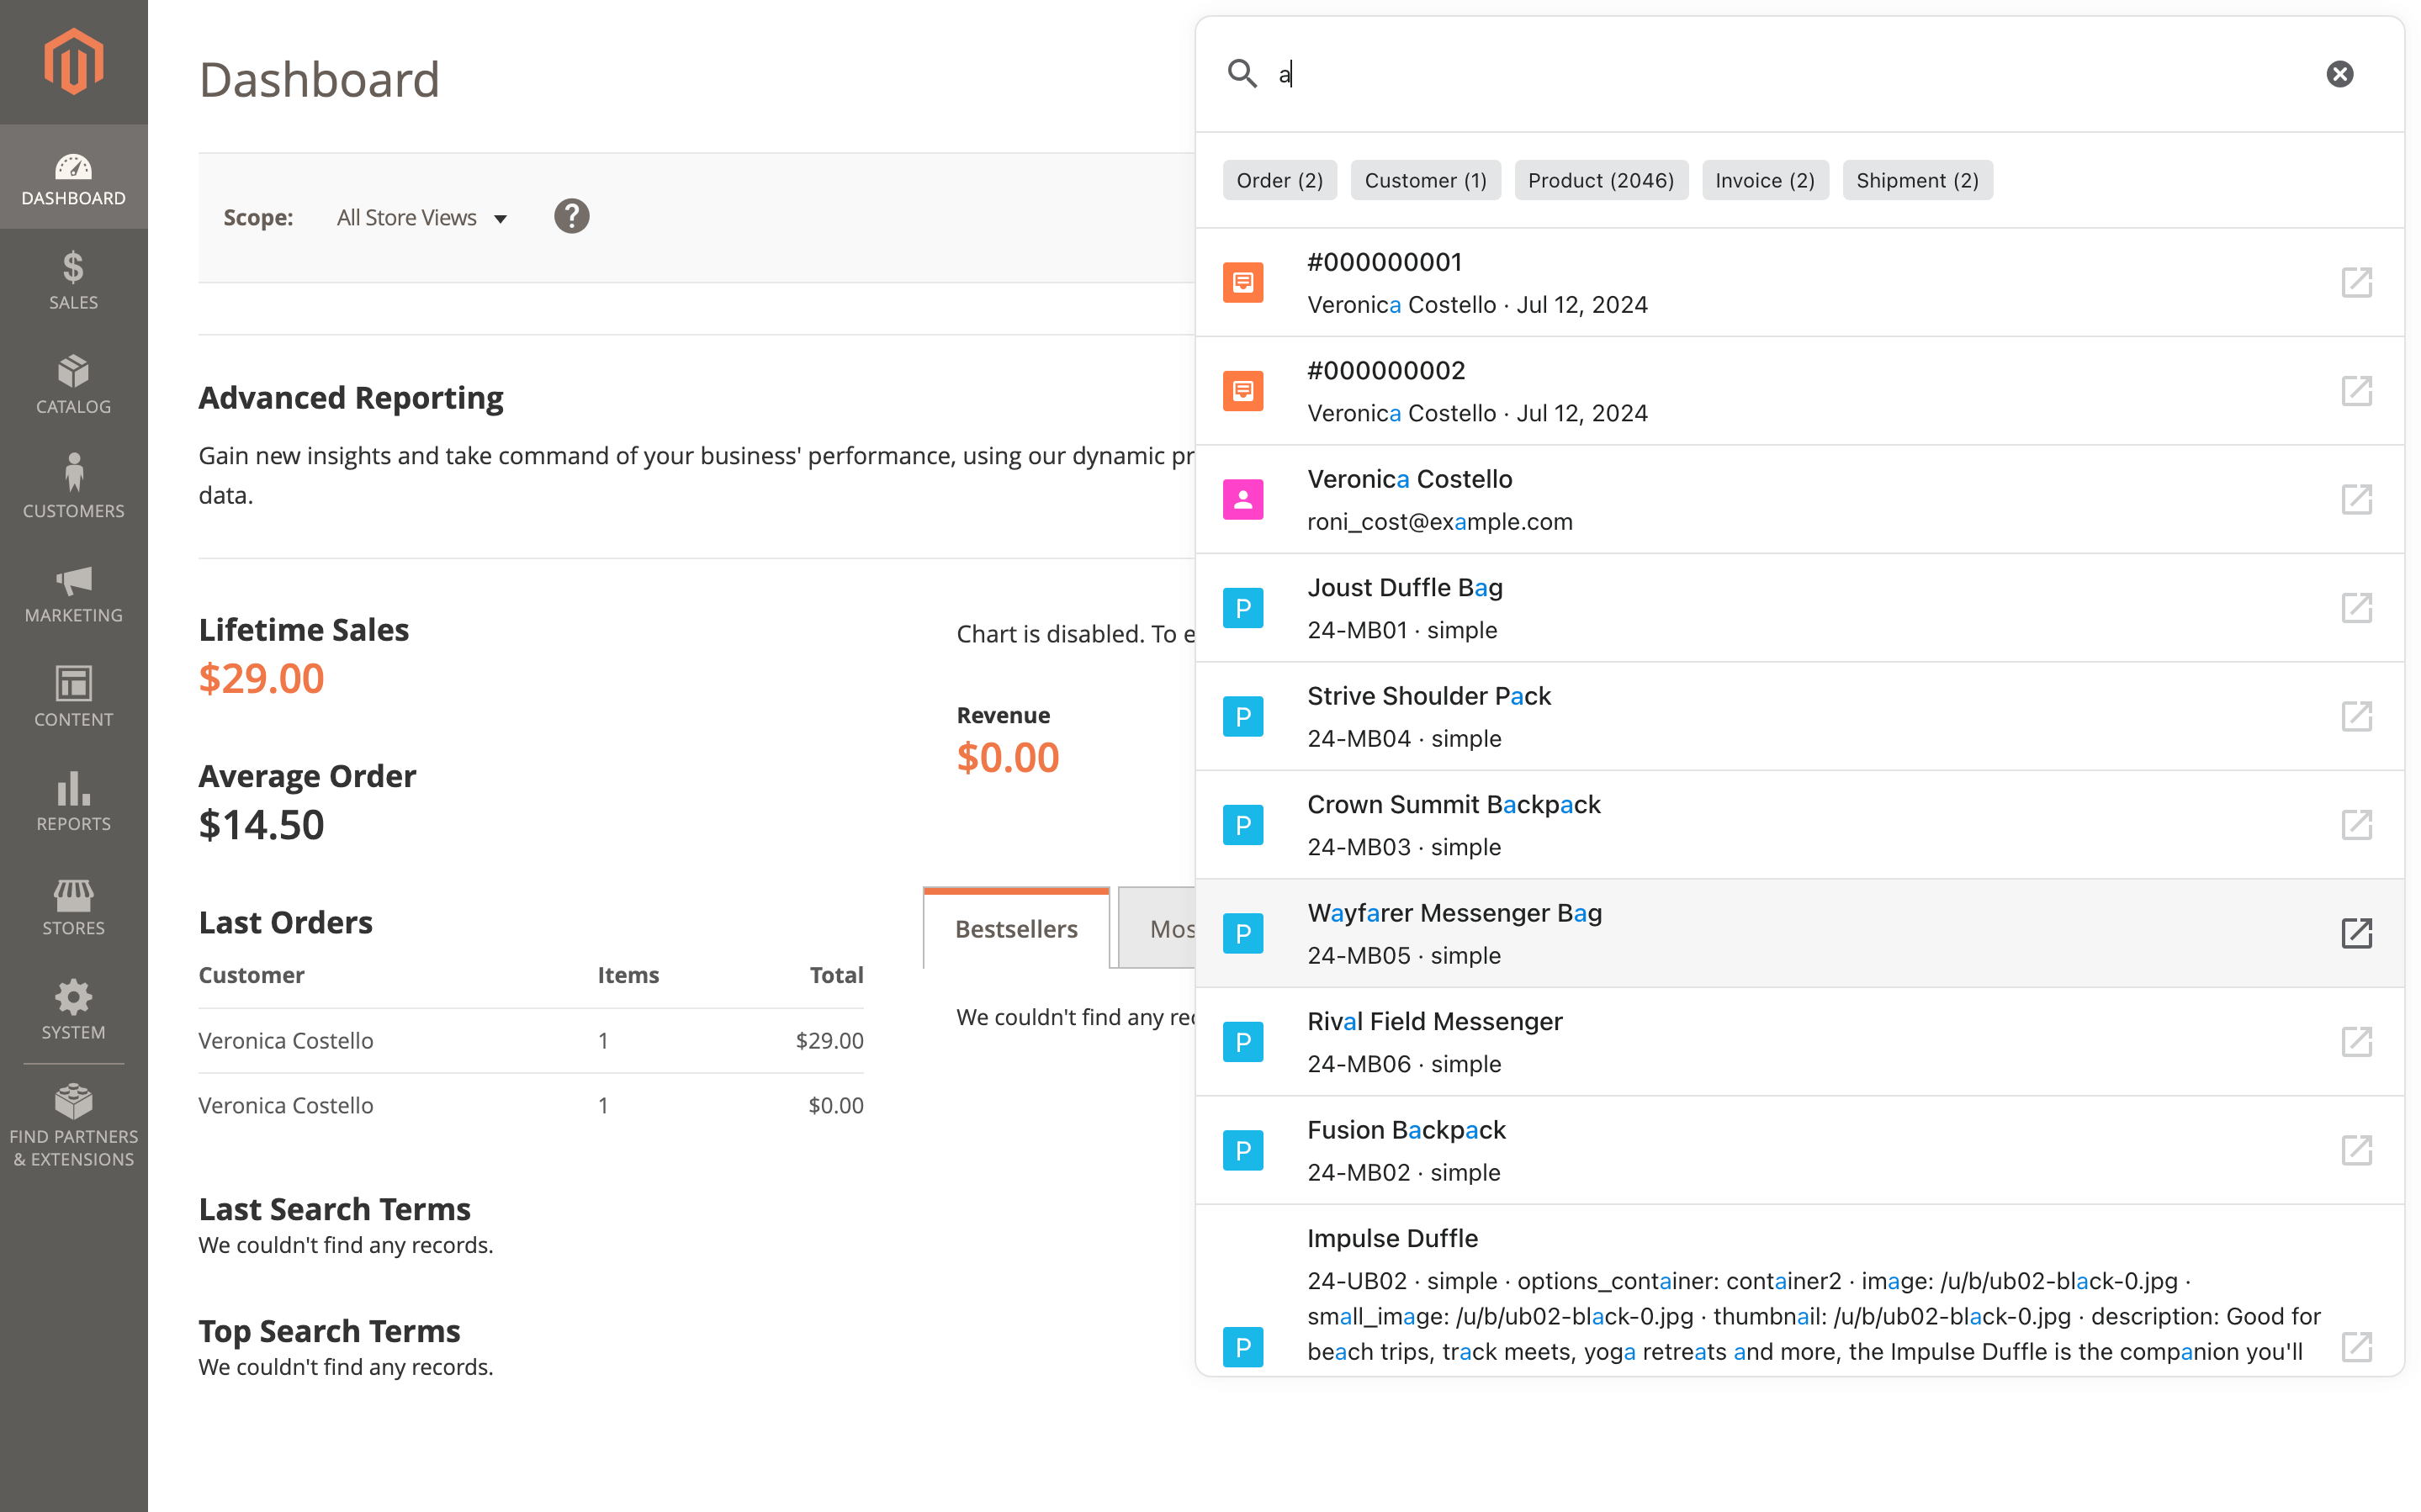This screenshot has width=2421, height=1512.
Task: Open the System gear menu
Action: tap(73, 1010)
